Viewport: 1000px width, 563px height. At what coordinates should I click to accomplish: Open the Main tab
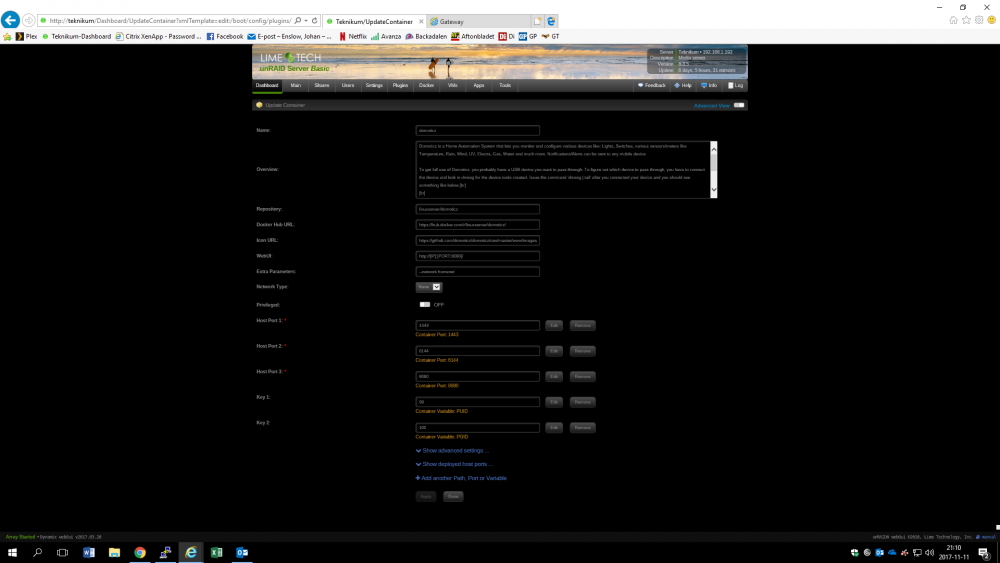(295, 85)
